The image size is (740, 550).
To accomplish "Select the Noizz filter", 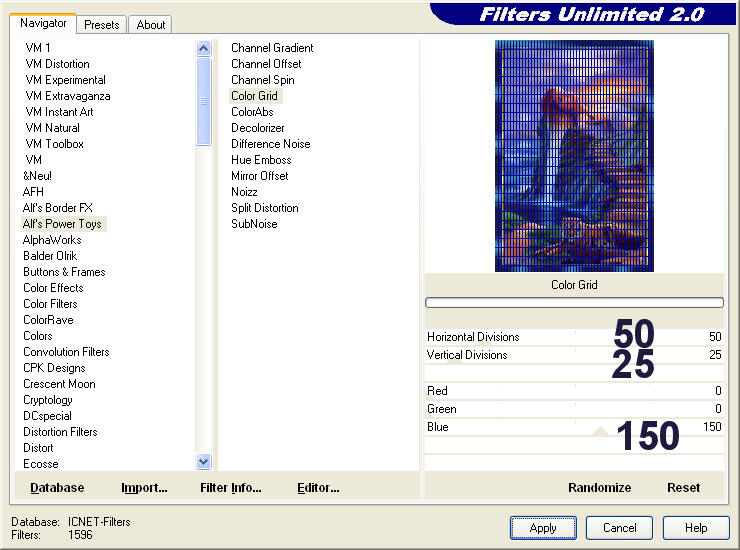I will pyautogui.click(x=244, y=193).
